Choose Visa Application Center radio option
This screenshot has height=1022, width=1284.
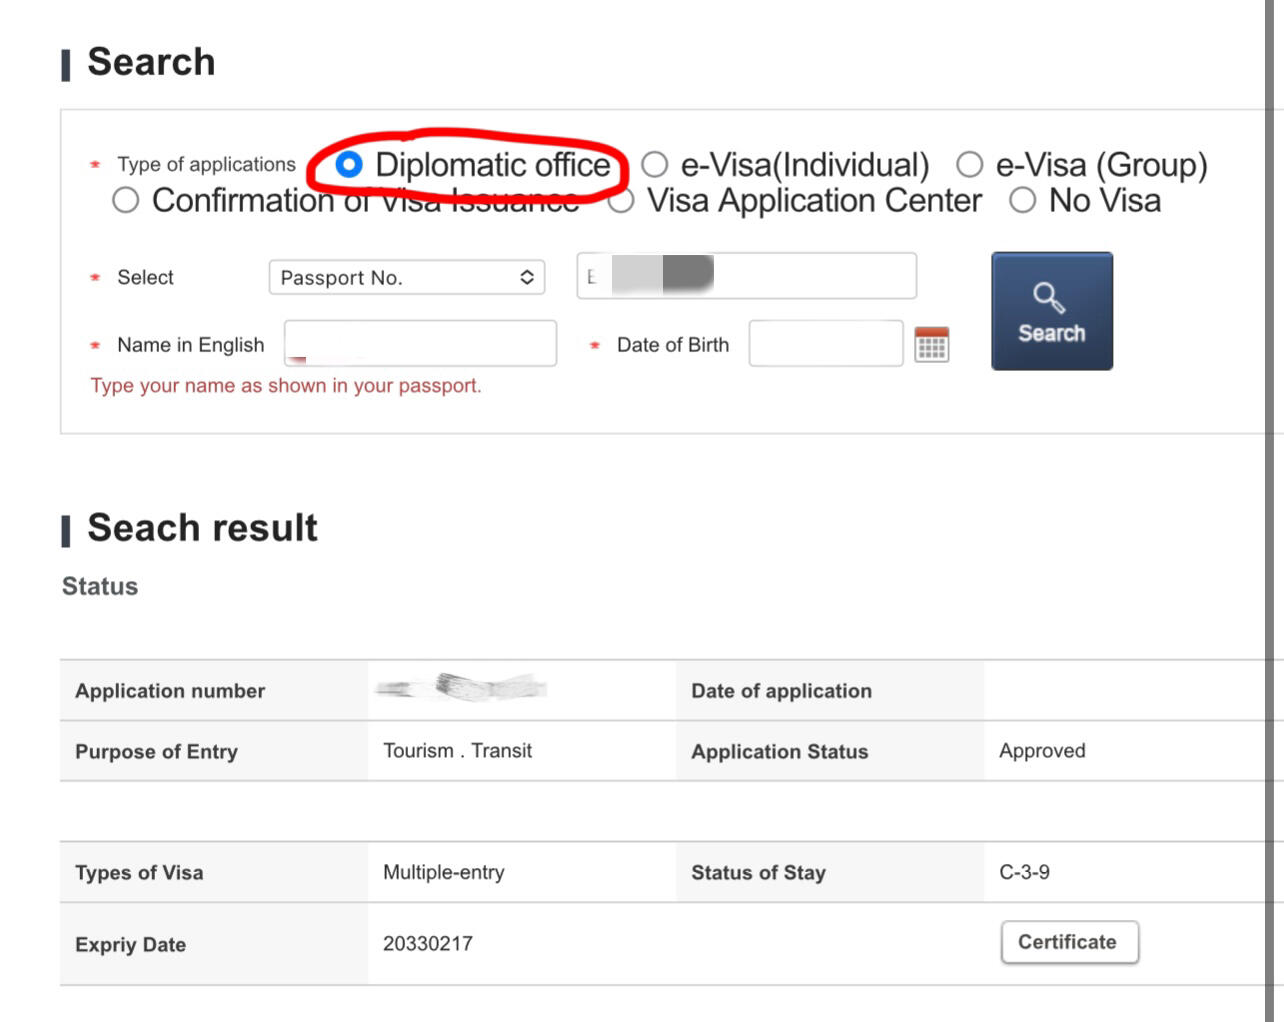click(x=621, y=200)
